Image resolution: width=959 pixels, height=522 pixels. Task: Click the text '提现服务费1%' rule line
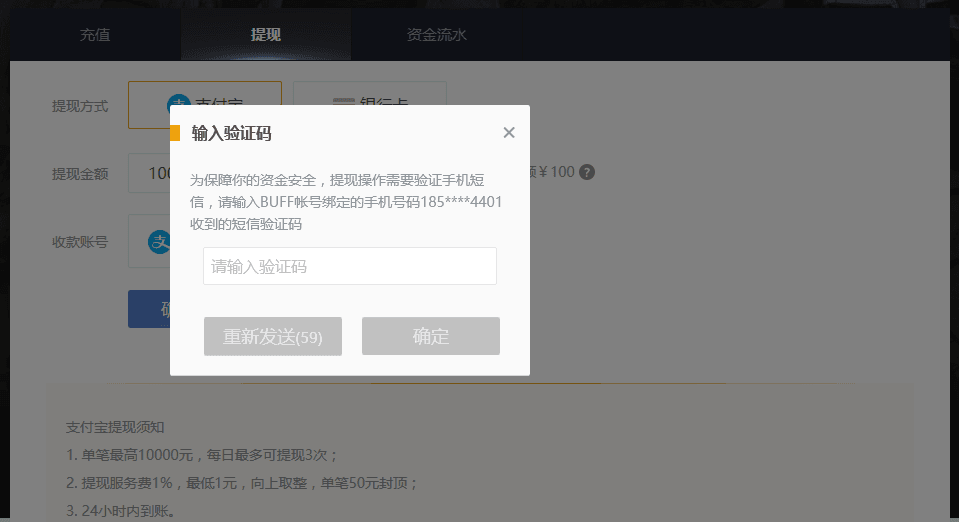242,483
